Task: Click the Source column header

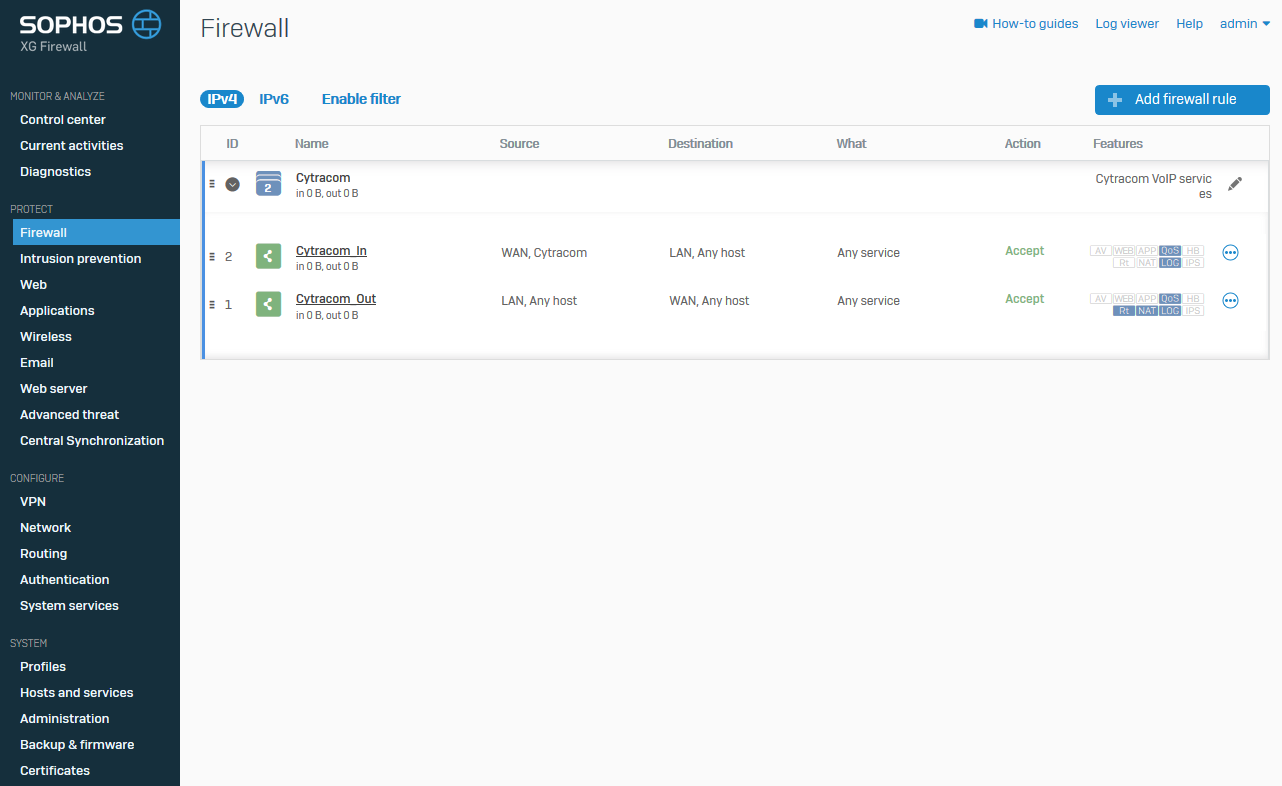Action: point(519,144)
